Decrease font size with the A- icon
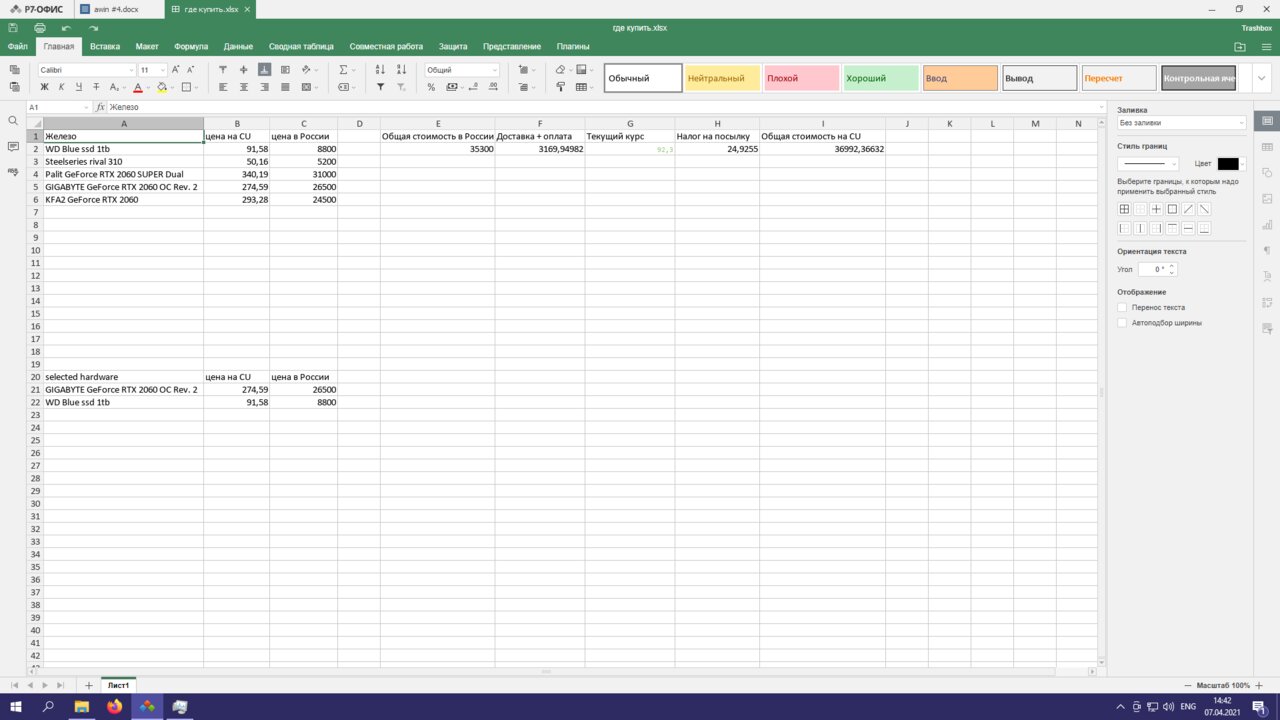Screen dimensions: 1280x720 pyautogui.click(x=191, y=70)
